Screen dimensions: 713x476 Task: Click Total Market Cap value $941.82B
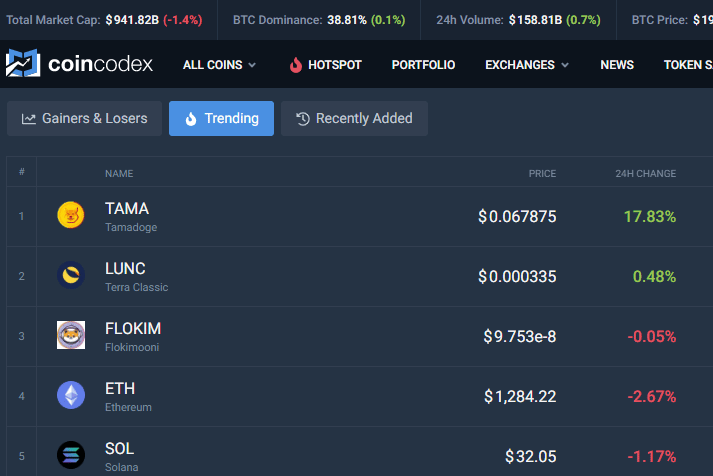[132, 20]
